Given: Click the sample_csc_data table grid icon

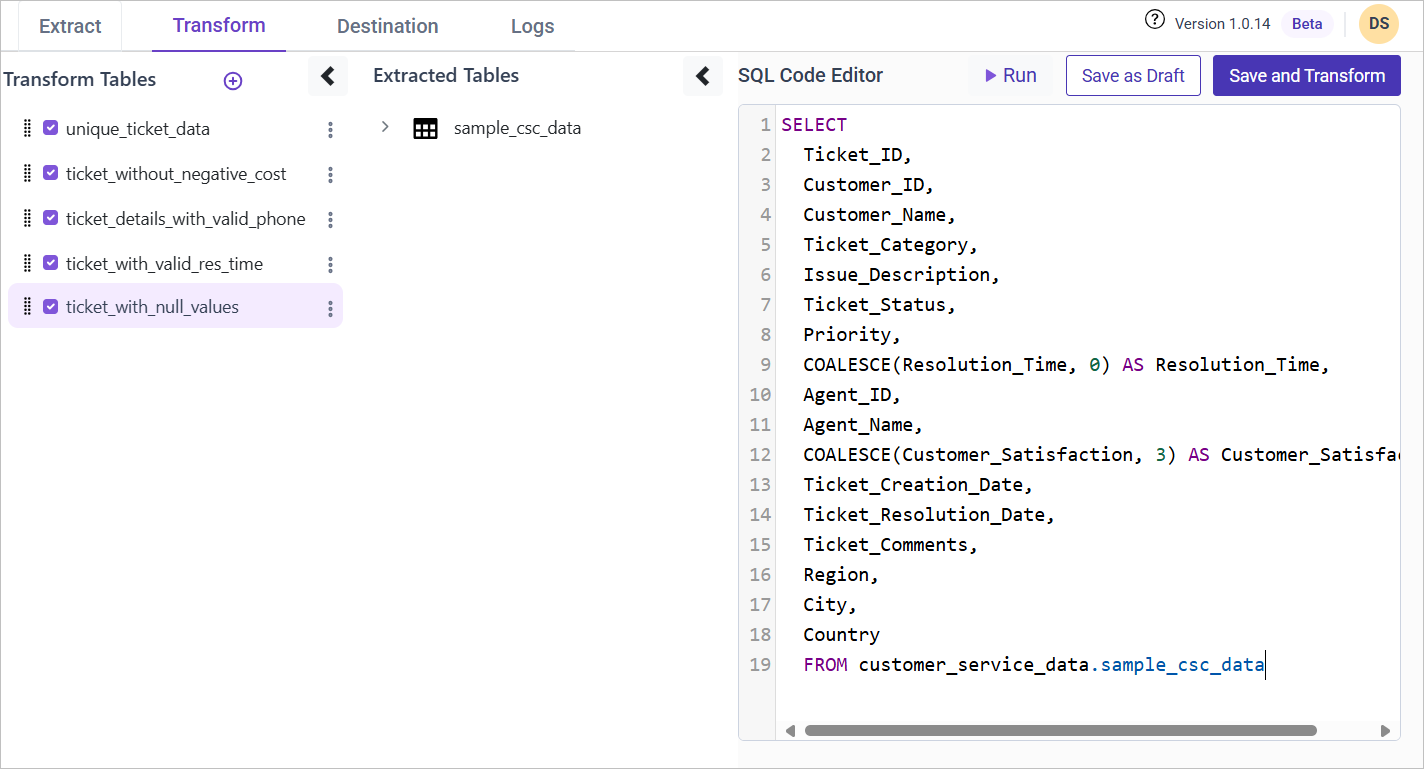Looking at the screenshot, I should [425, 129].
